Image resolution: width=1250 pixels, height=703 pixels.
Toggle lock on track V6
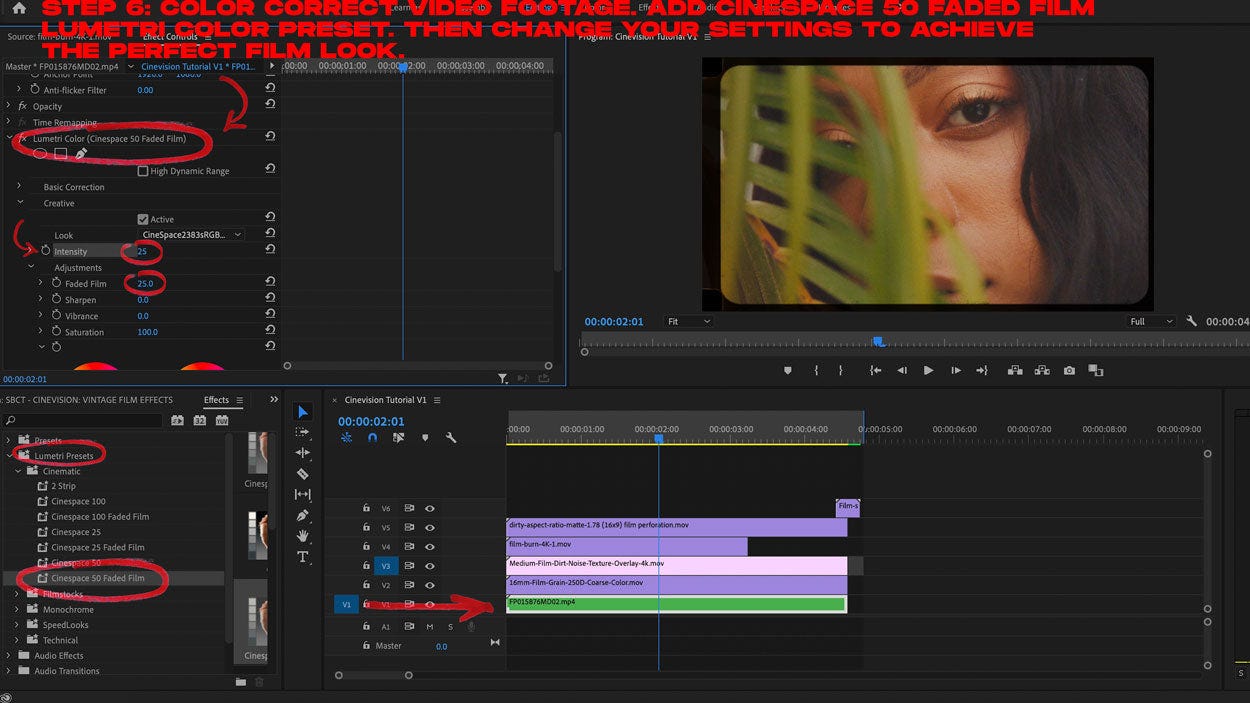click(366, 508)
